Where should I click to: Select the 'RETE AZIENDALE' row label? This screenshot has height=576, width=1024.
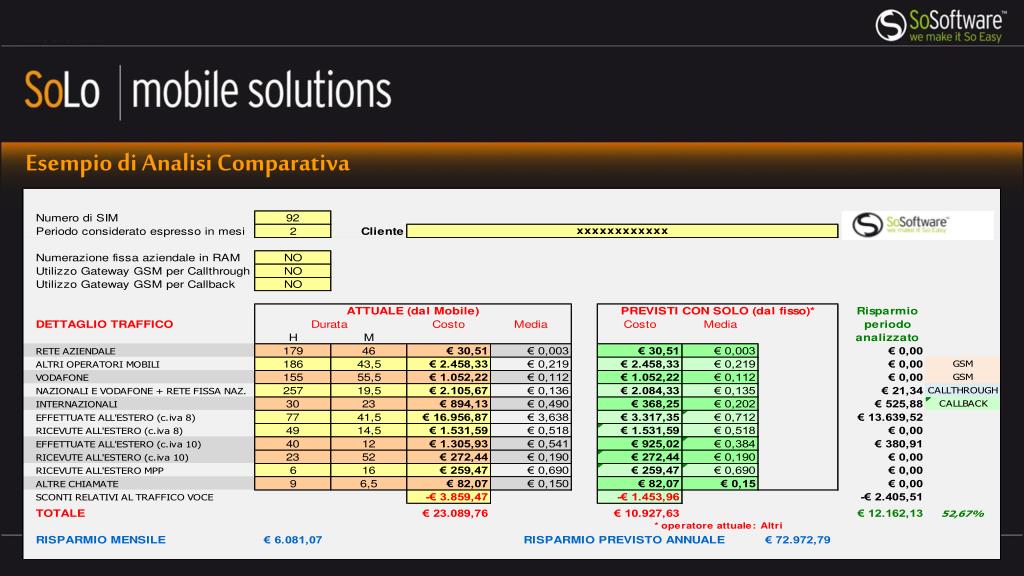point(75,351)
